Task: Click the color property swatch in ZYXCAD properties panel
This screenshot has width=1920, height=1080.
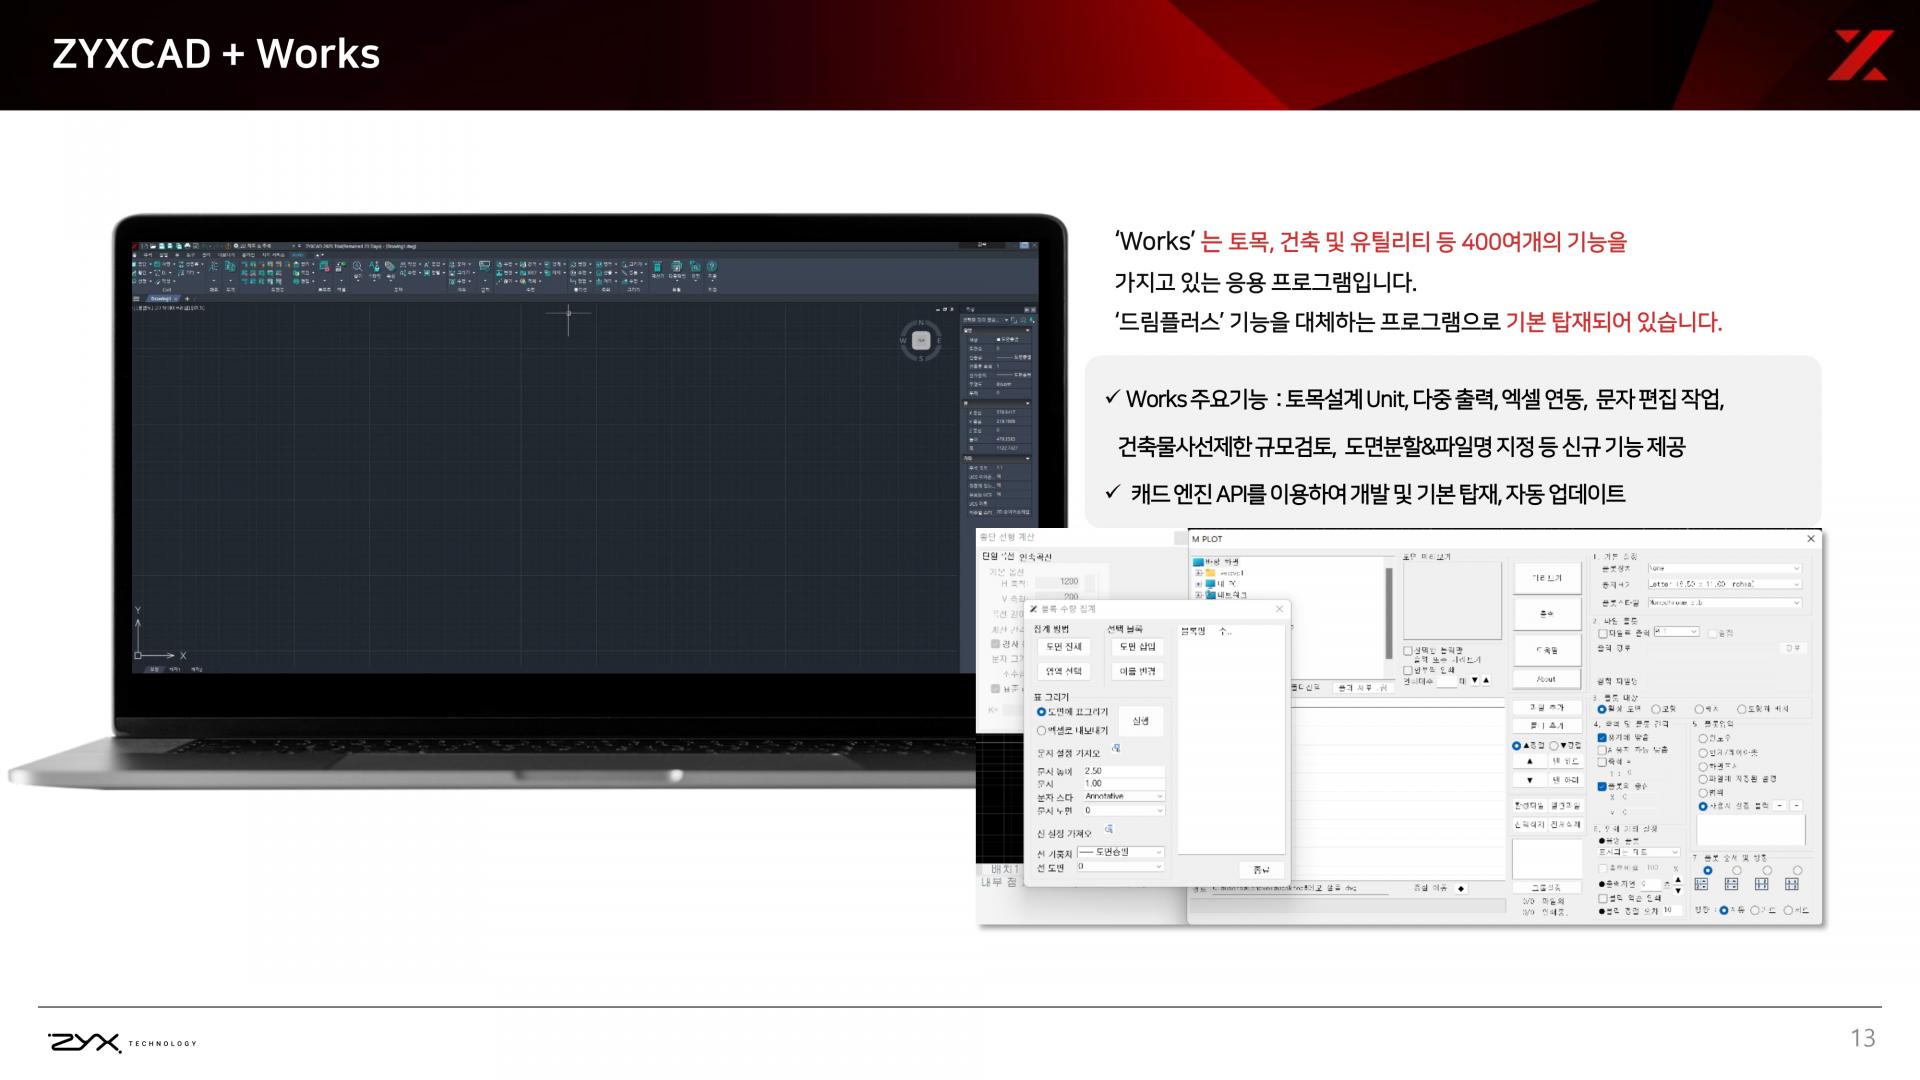Action: [999, 339]
